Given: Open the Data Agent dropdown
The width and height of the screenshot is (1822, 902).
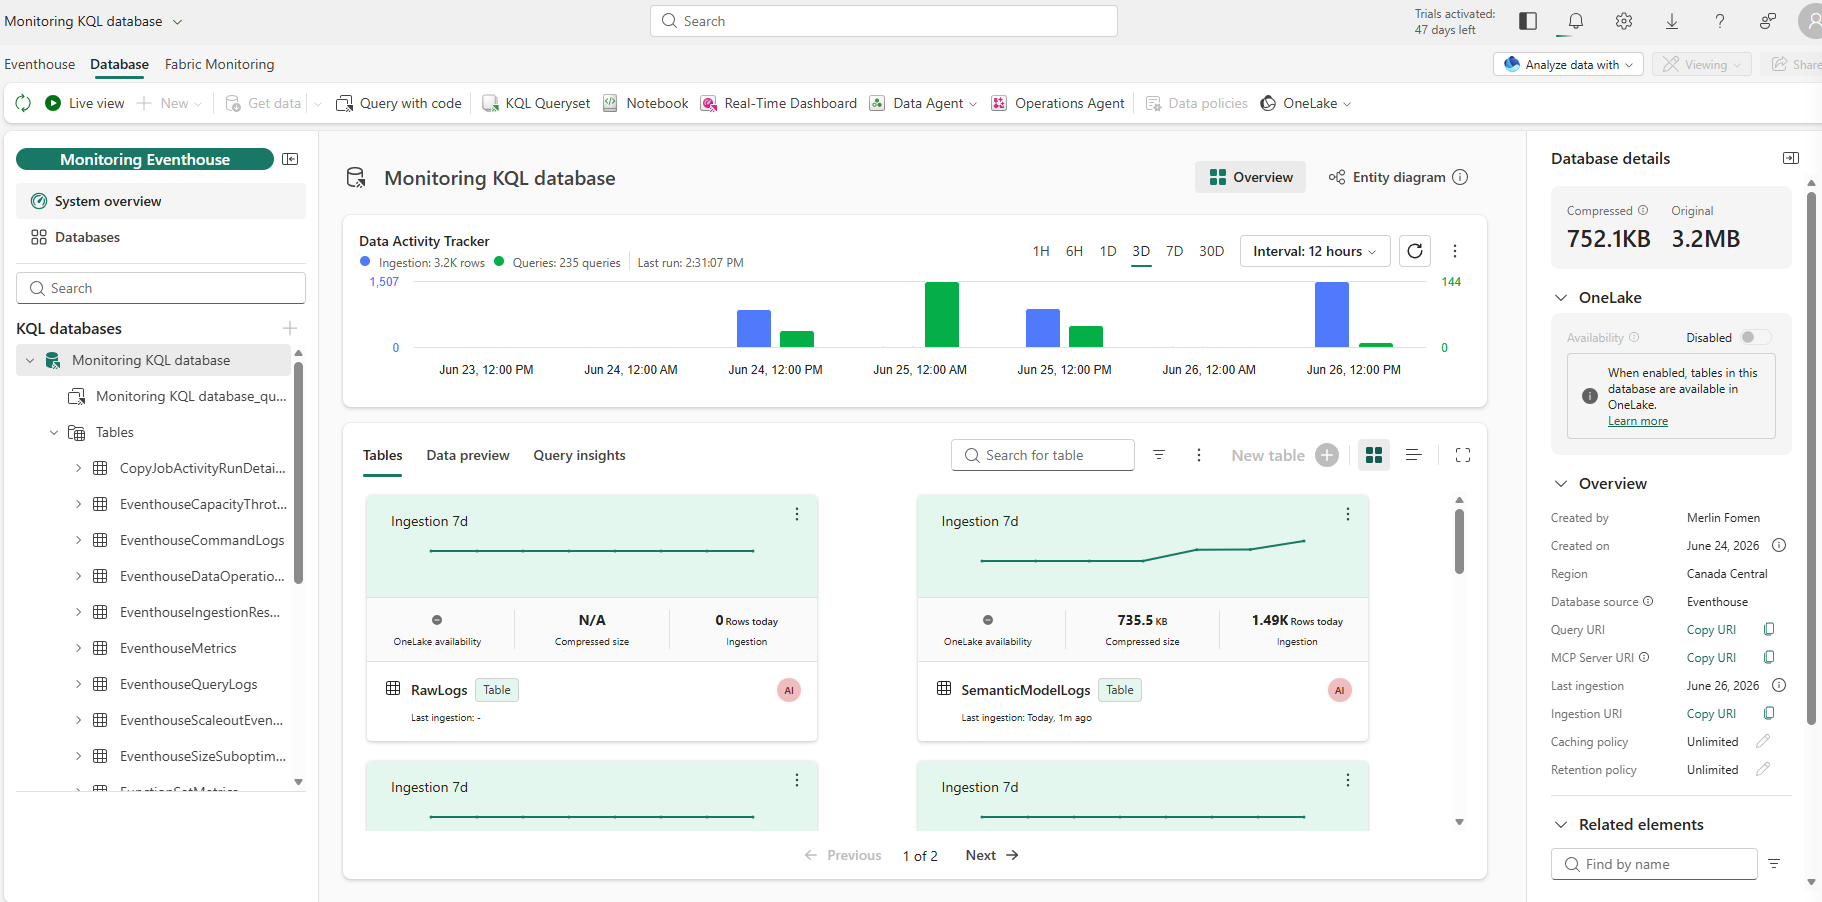Looking at the screenshot, I should pos(923,103).
